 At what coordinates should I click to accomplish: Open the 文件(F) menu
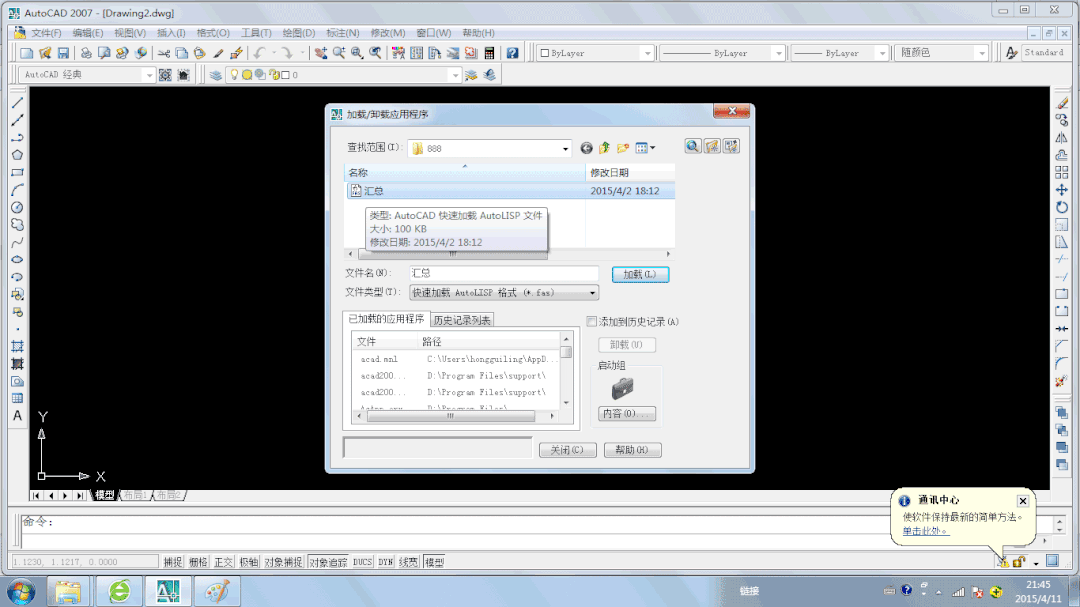pyautogui.click(x=46, y=33)
